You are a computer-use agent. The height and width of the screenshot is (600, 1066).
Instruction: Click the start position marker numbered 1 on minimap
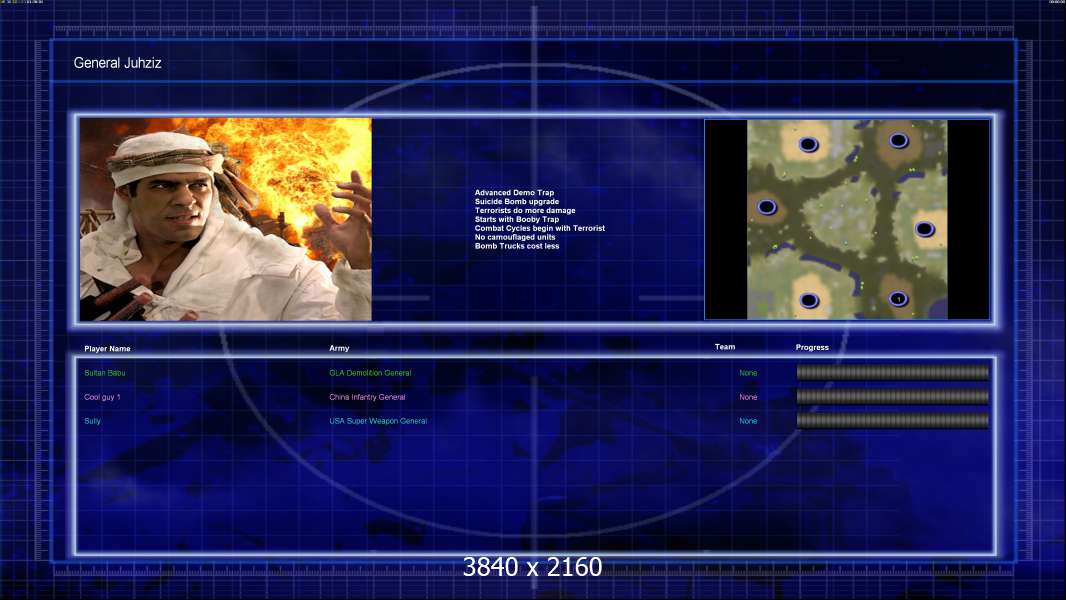(x=899, y=299)
